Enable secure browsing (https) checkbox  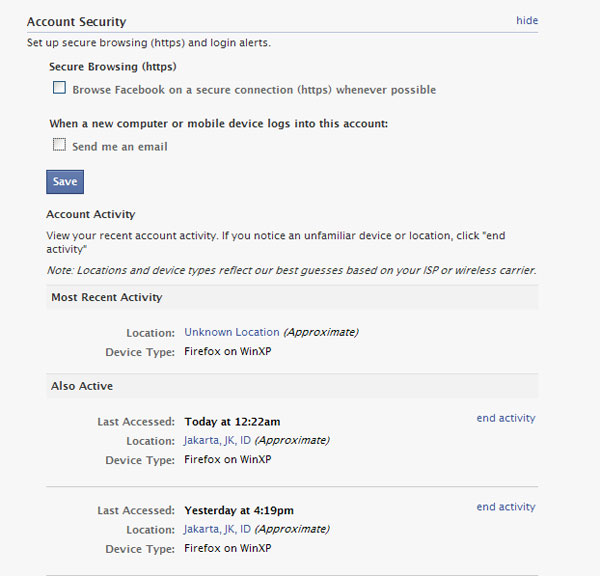point(60,88)
